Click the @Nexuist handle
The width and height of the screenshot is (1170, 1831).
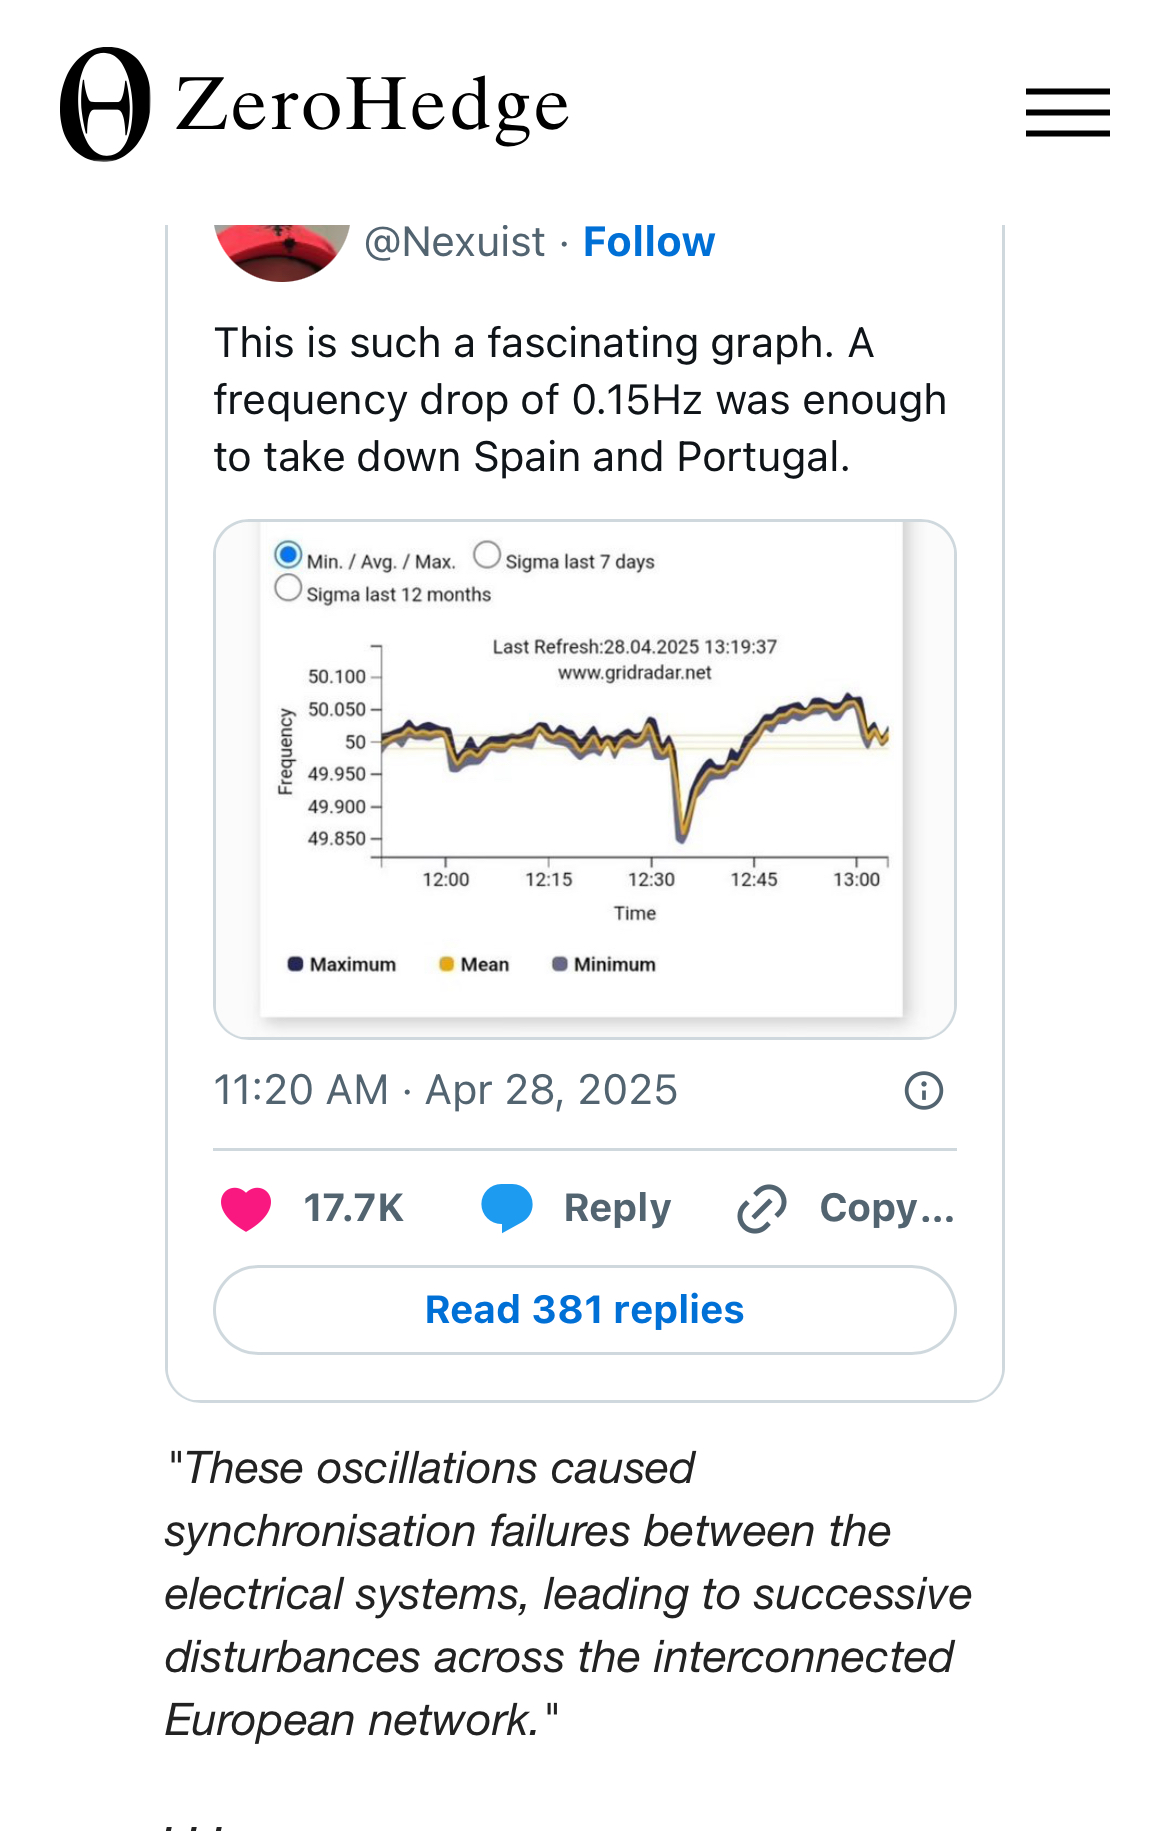455,242
